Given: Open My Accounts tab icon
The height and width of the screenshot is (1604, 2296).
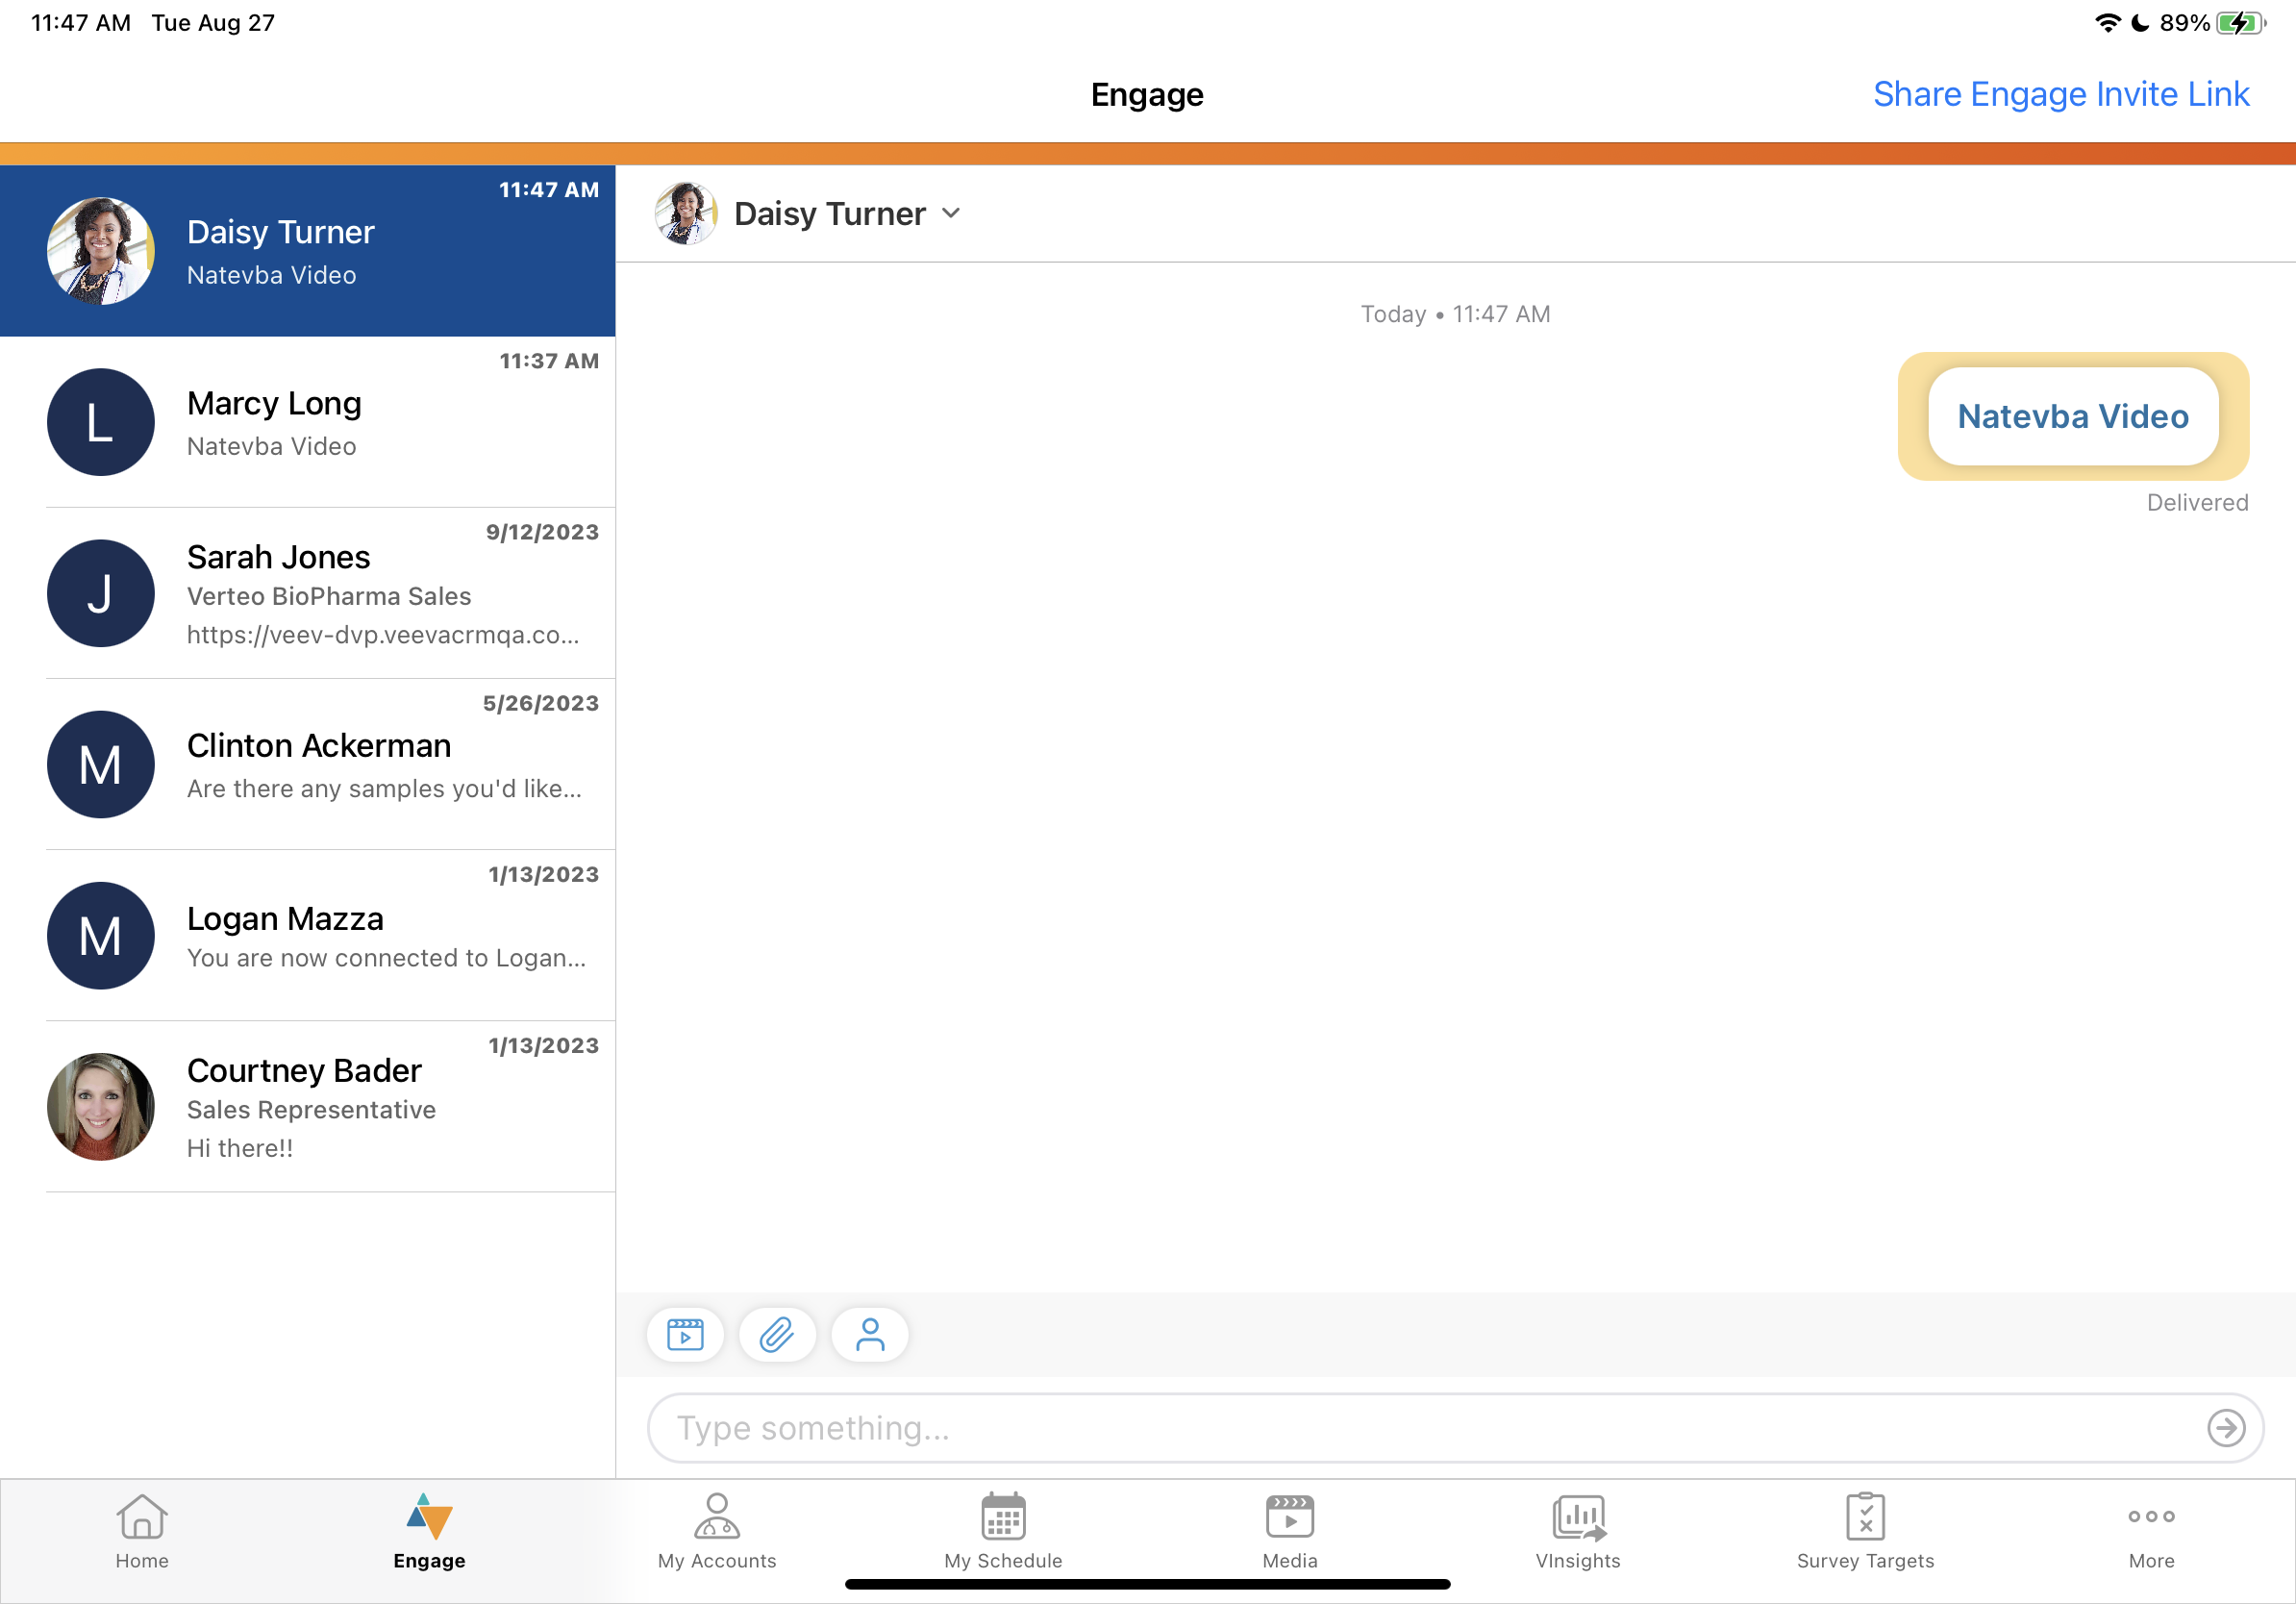Looking at the screenshot, I should click(x=717, y=1518).
